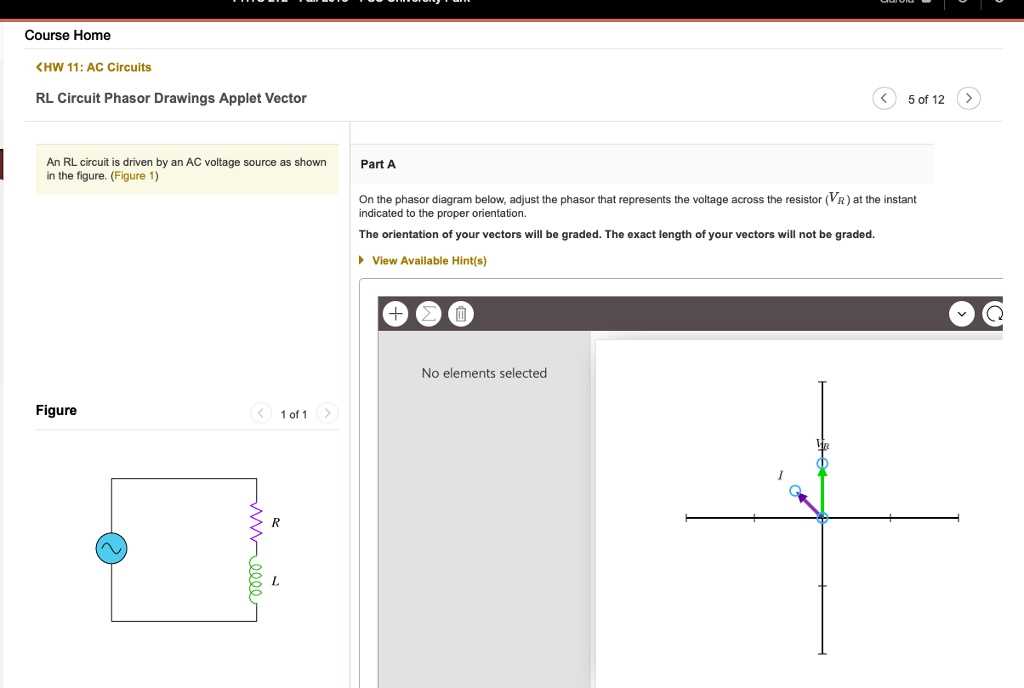Click the '1 of 1' figure counter
The width and height of the screenshot is (1024, 688).
[294, 414]
